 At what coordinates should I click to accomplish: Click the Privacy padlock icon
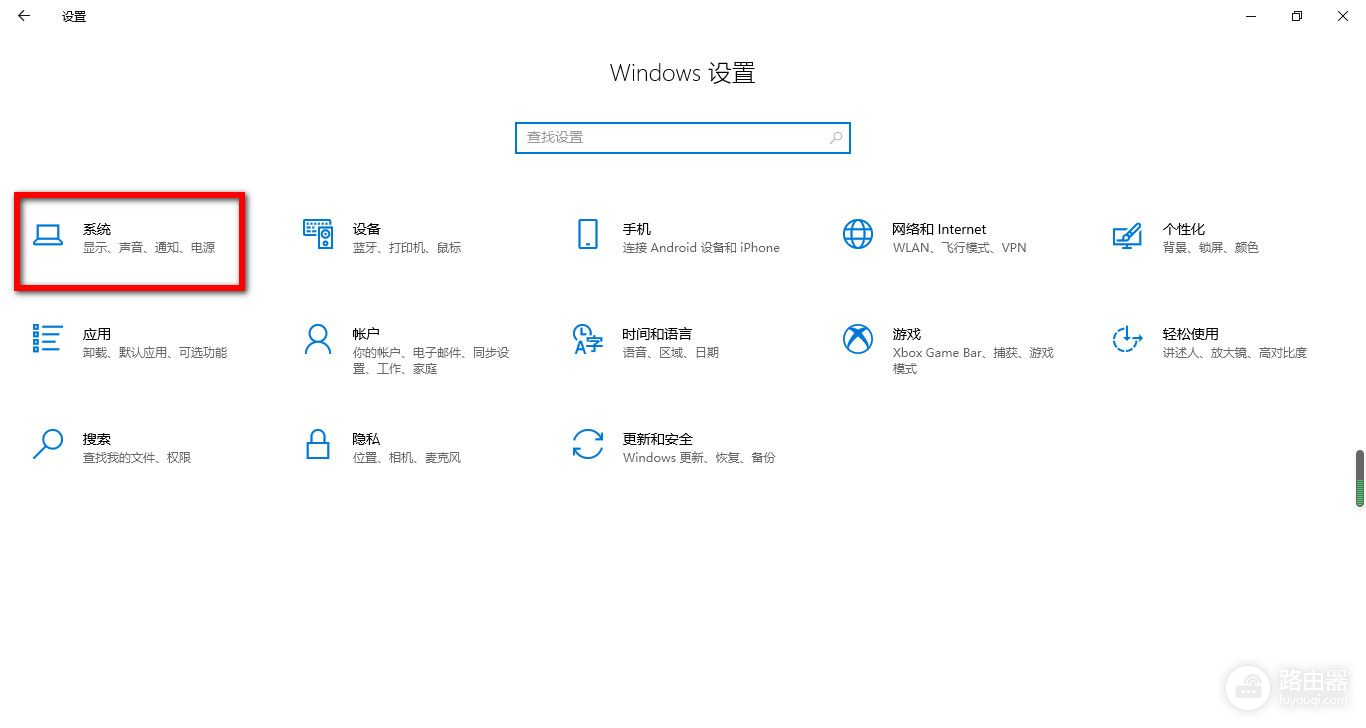tap(317, 444)
